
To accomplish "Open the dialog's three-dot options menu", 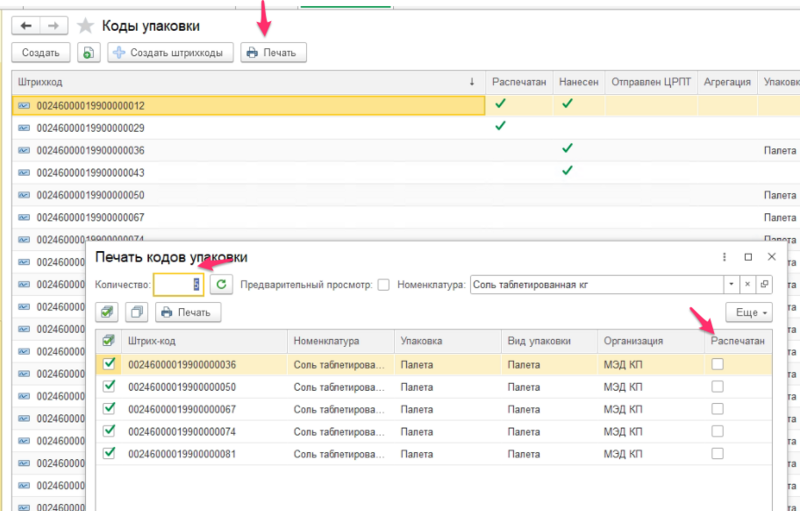I will tap(724, 257).
